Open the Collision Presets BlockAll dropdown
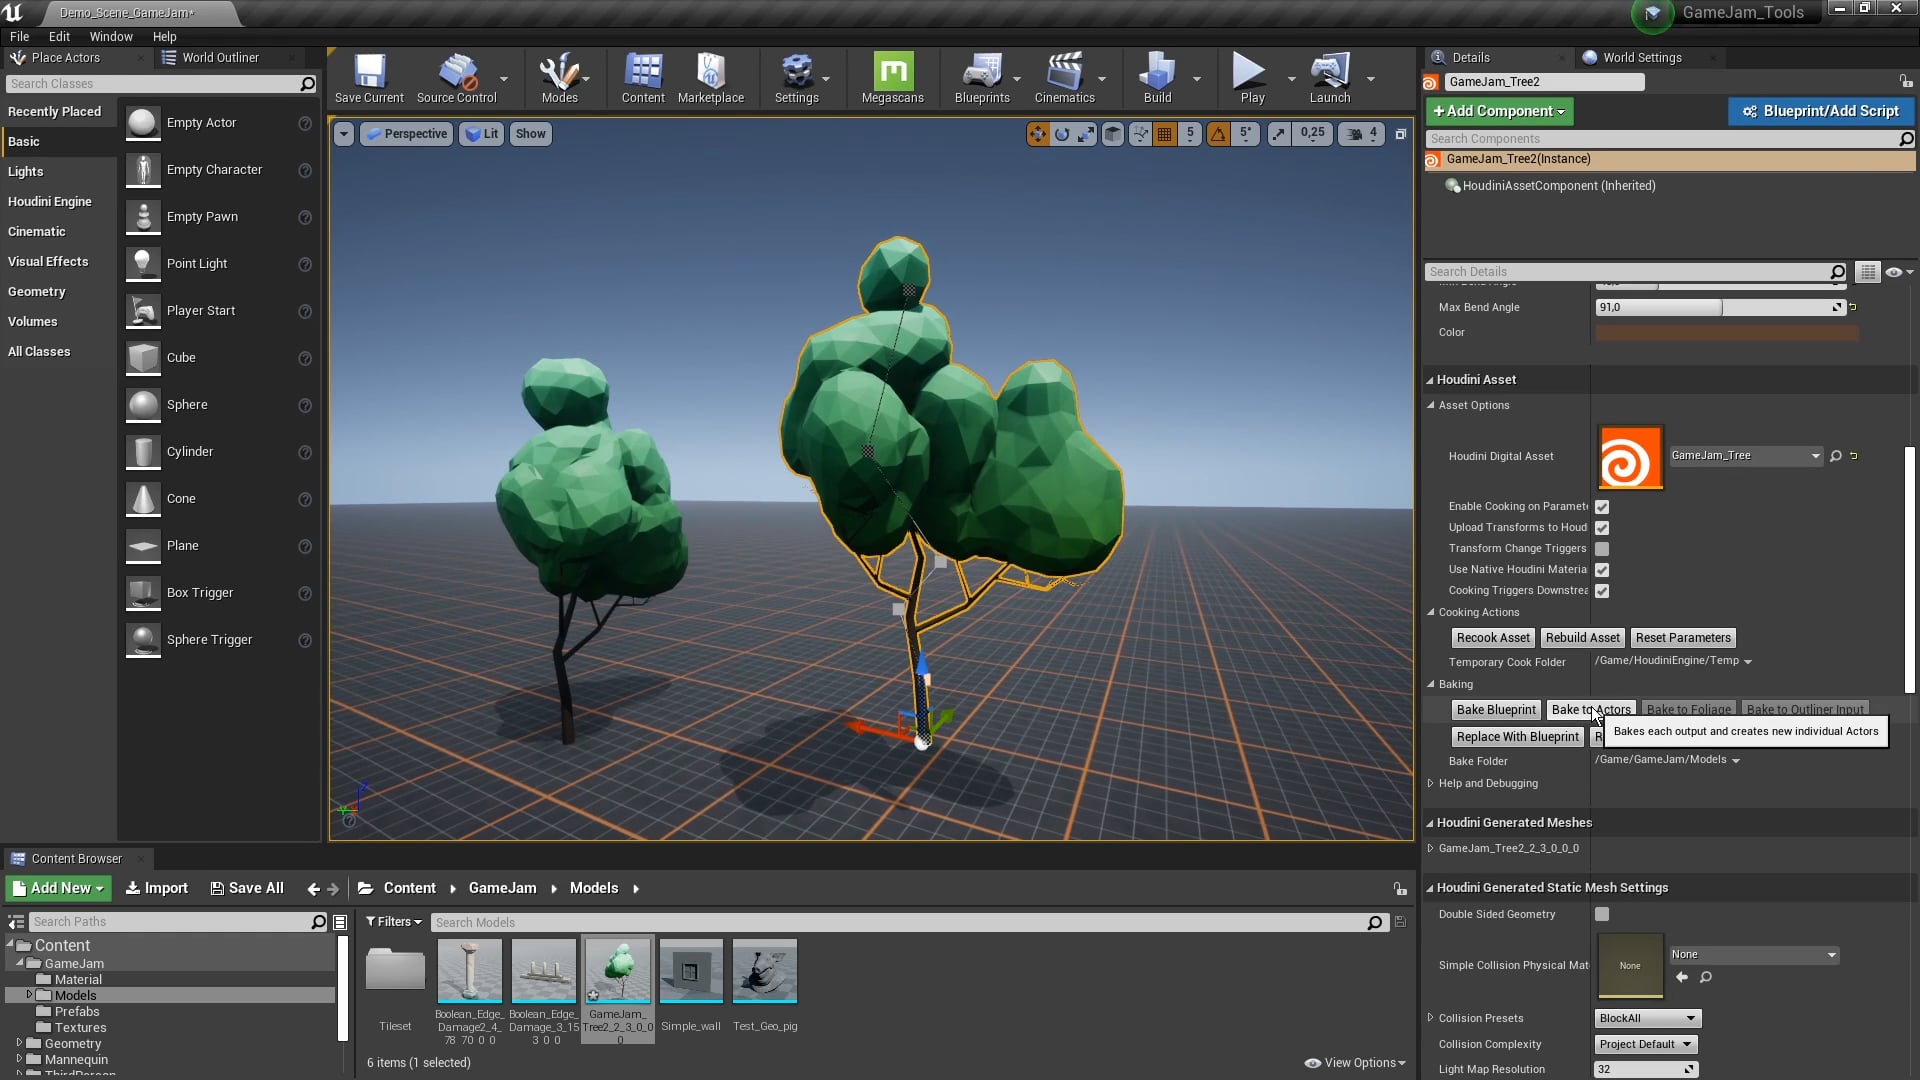This screenshot has height=1080, width=1920. 1647,1018
